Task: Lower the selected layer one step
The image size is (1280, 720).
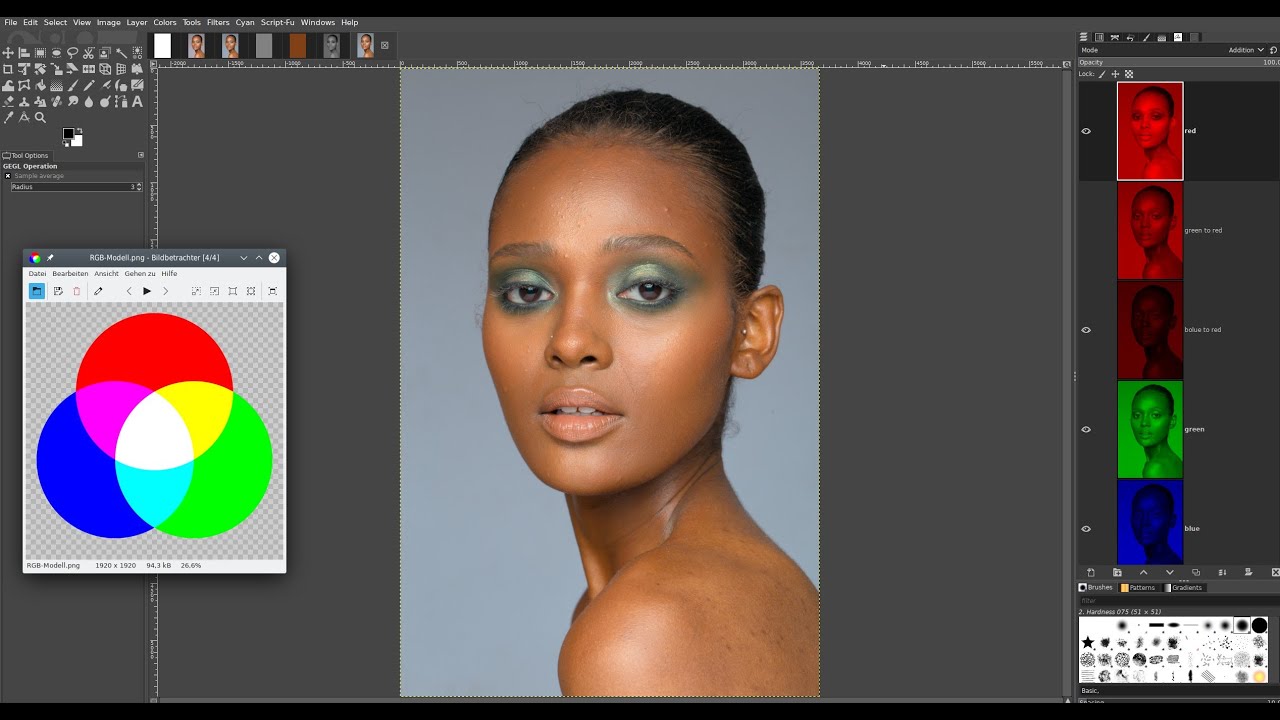Action: (x=1169, y=572)
